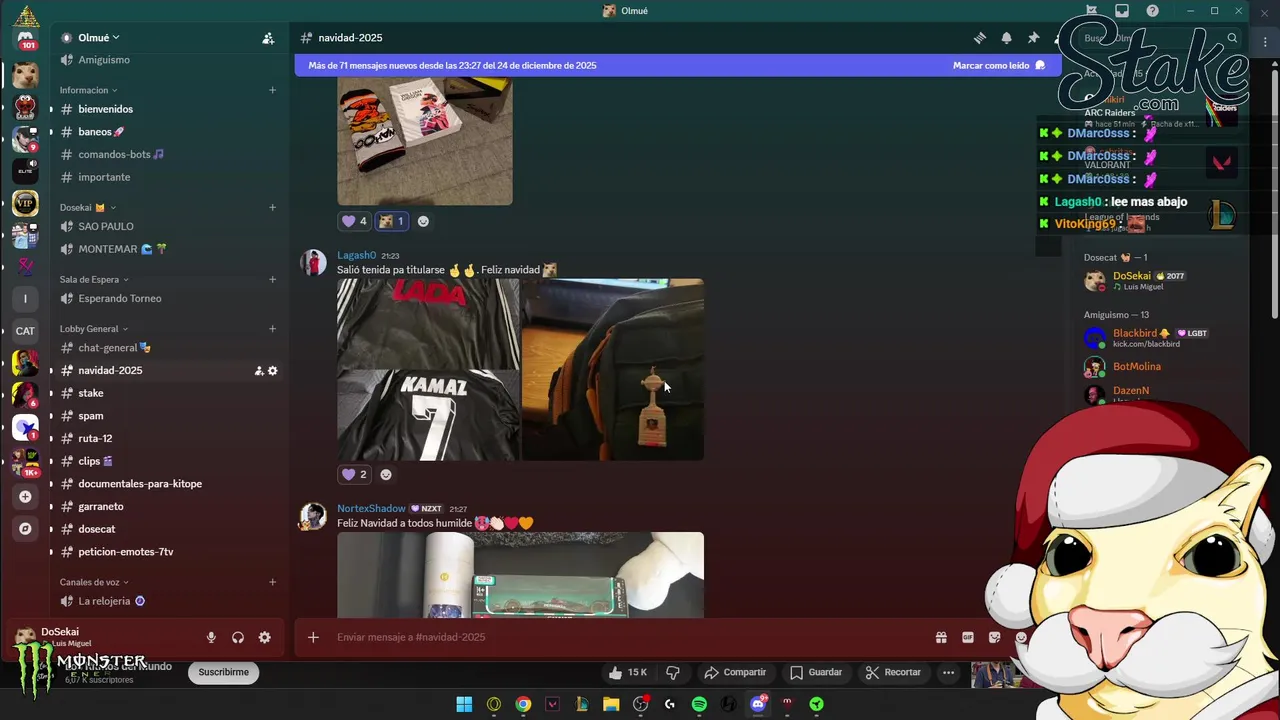1280x720 pixels.
Task: Collapse the Informacion category
Action: tap(88, 90)
